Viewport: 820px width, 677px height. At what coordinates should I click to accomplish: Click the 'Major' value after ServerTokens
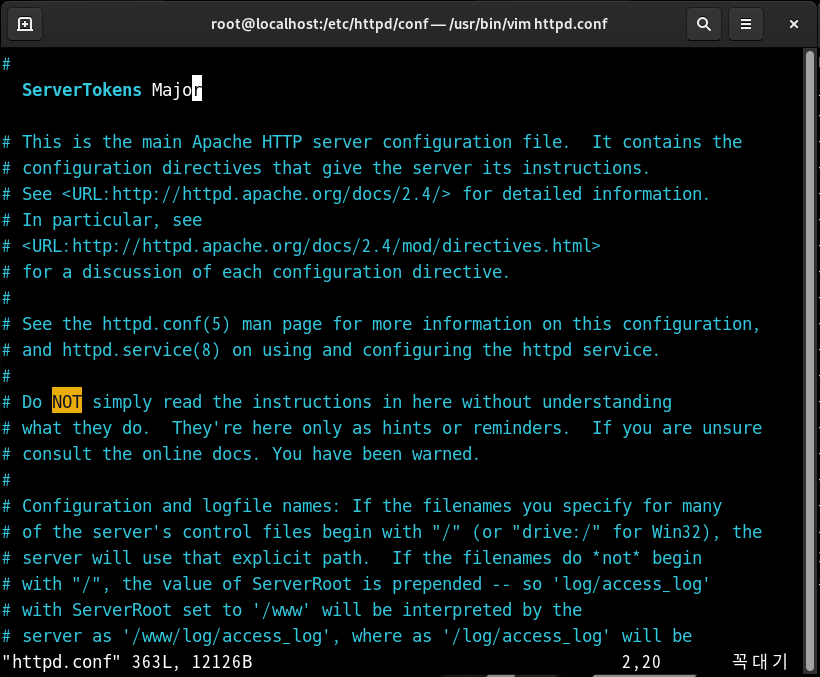177,90
